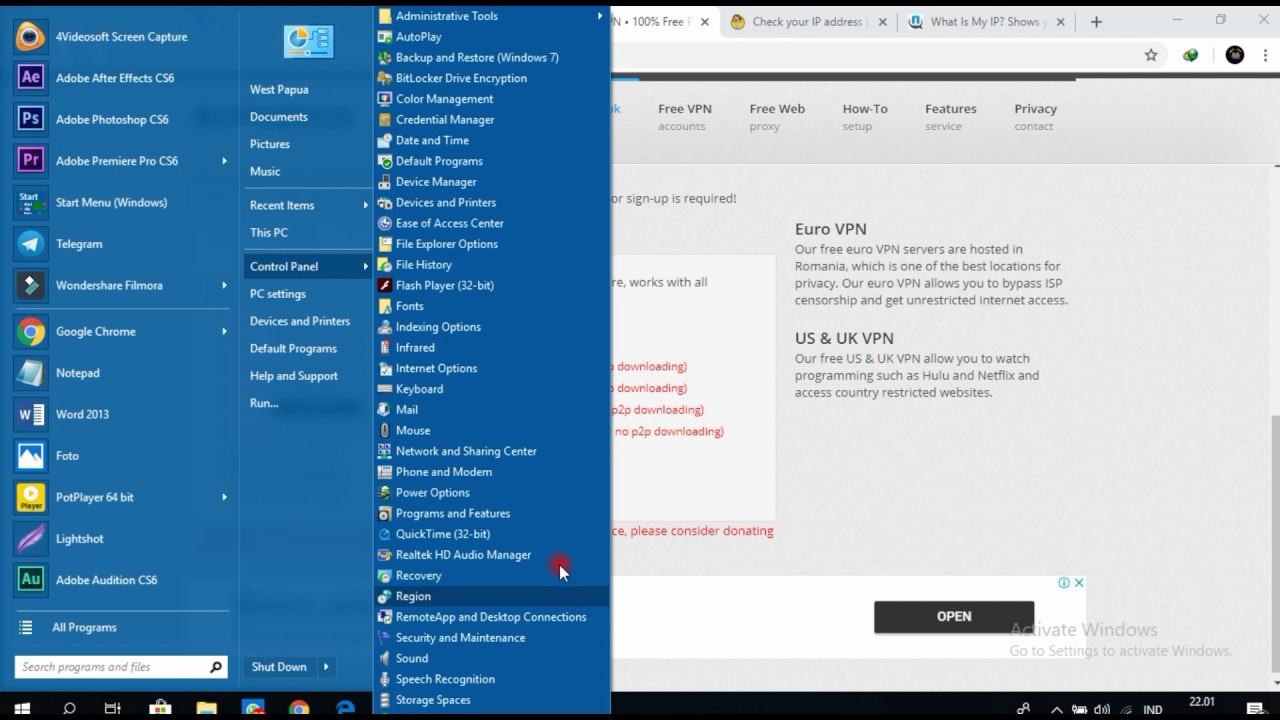Open Telegram app icon

point(30,244)
